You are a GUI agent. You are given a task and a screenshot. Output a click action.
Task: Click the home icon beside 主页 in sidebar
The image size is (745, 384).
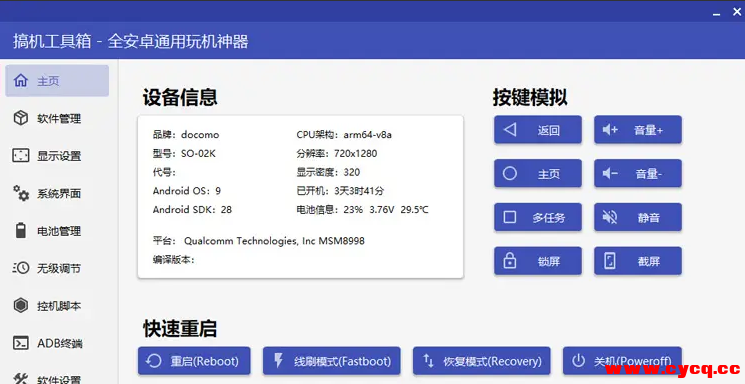[x=20, y=80]
